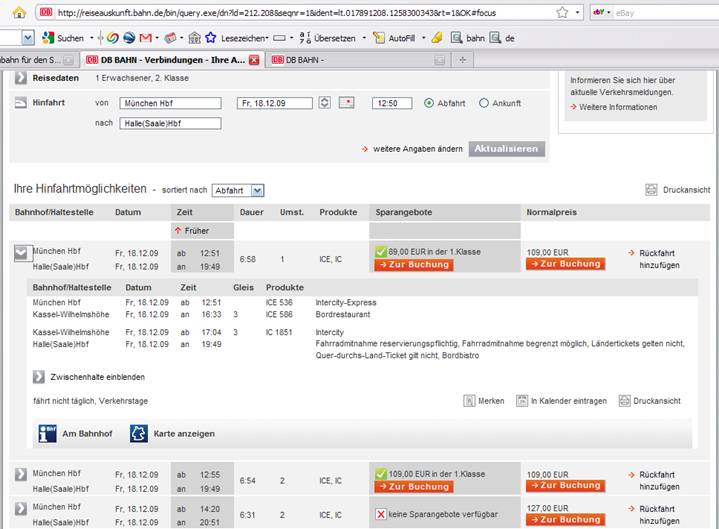The image size is (719, 529).
Task: Click the München Hbf departure field
Action: 169,103
